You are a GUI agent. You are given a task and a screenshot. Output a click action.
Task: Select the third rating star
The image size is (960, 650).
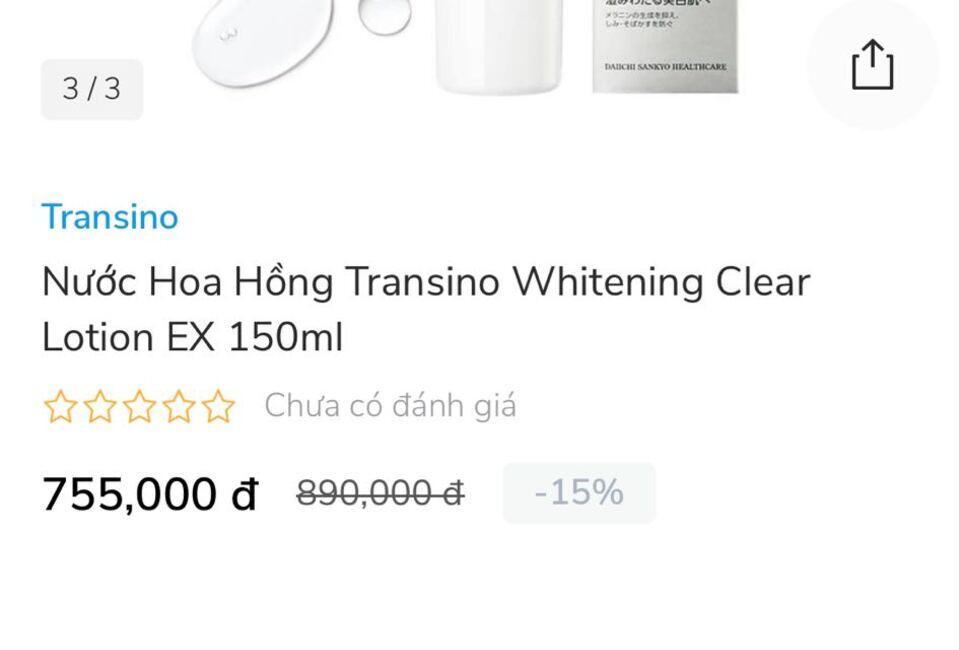[x=139, y=406]
